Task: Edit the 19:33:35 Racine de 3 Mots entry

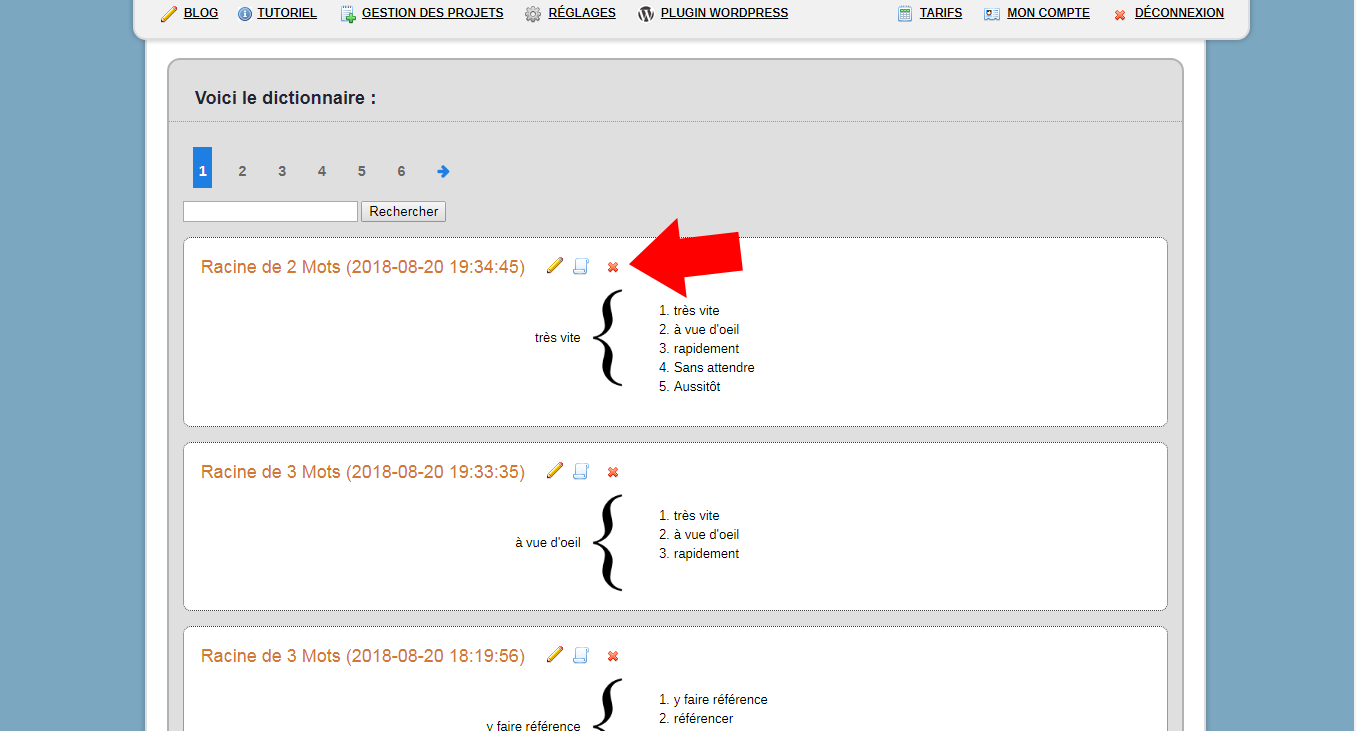Action: click(x=555, y=471)
